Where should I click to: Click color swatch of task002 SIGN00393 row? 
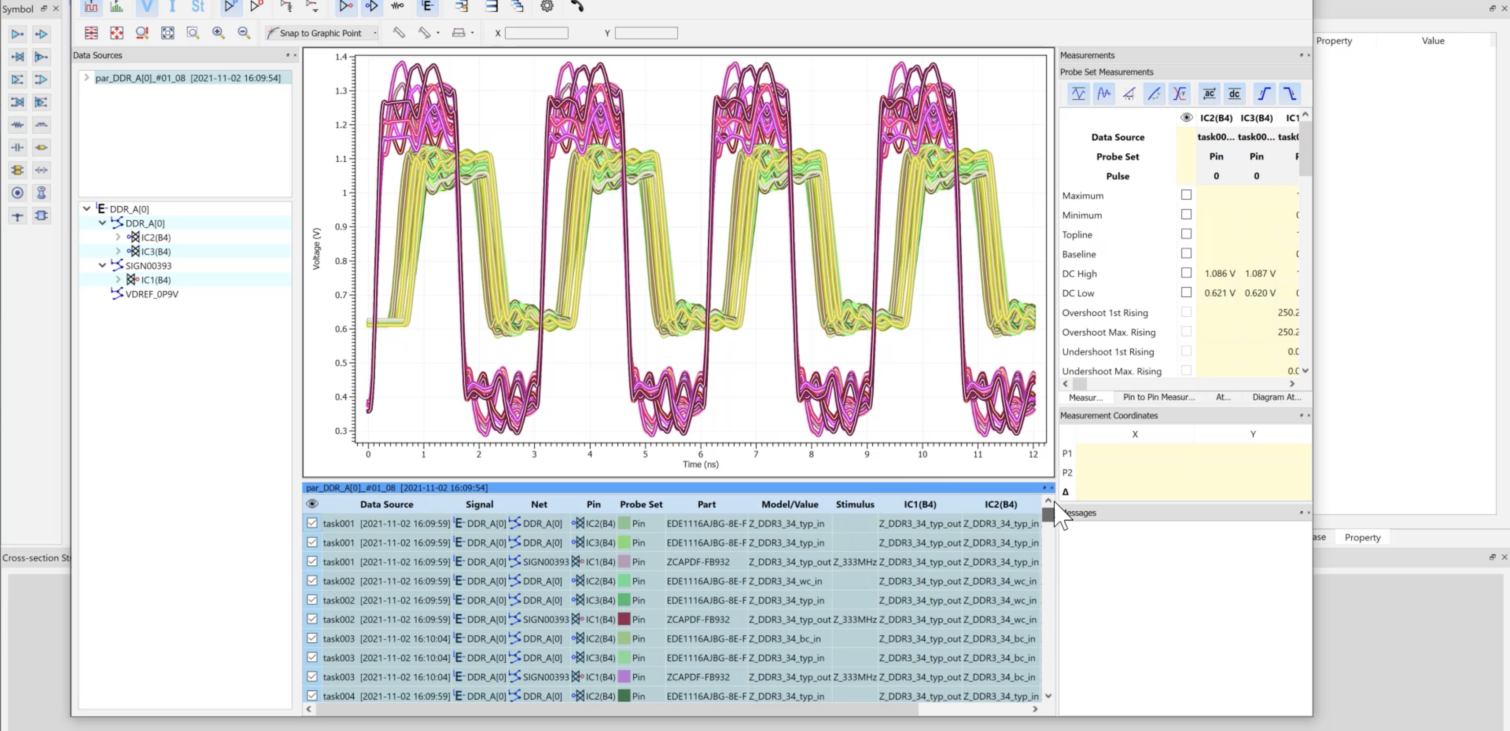[x=624, y=619]
